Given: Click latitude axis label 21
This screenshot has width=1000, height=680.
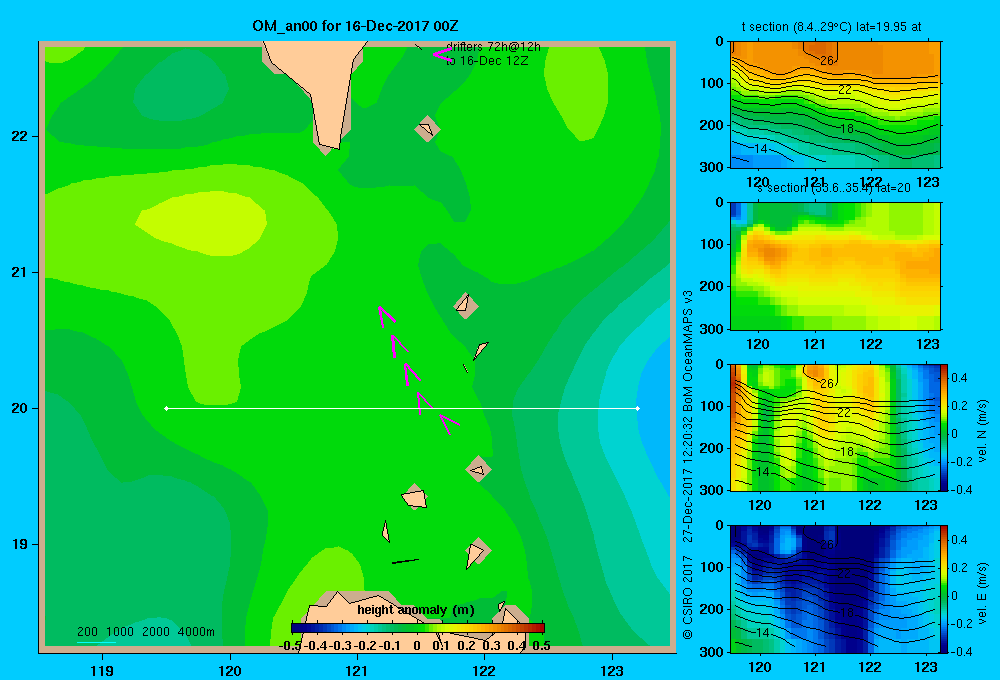Looking at the screenshot, I should point(20,272).
